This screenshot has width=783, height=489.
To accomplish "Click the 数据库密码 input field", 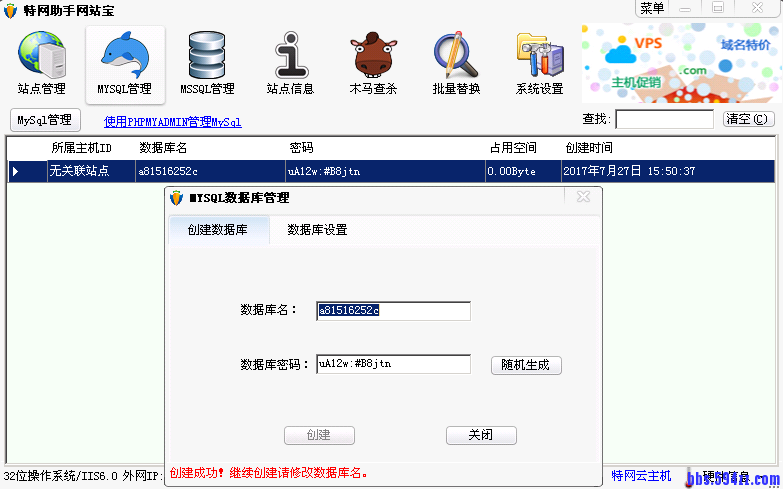I will coord(393,364).
